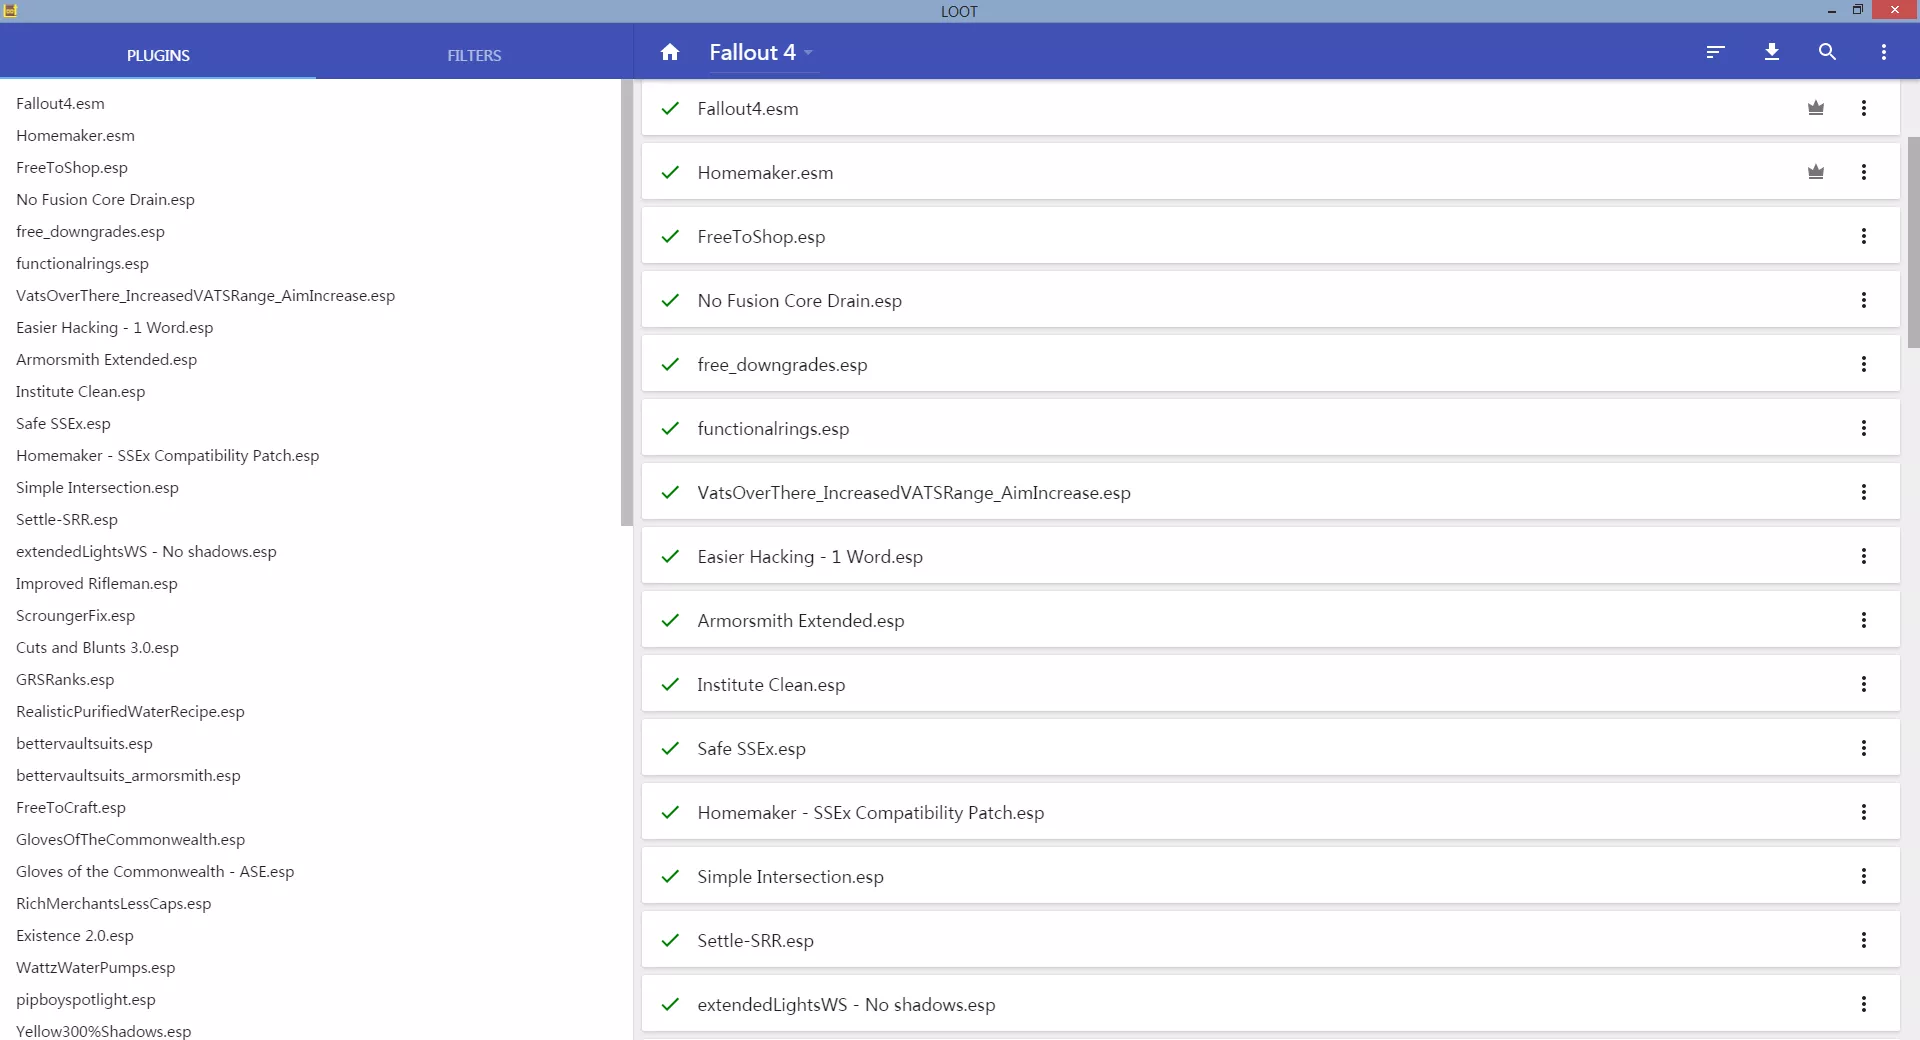The height and width of the screenshot is (1040, 1920).
Task: Select RealisticPurifiedWaterRecipe.esp in the sidebar
Action: 130,711
